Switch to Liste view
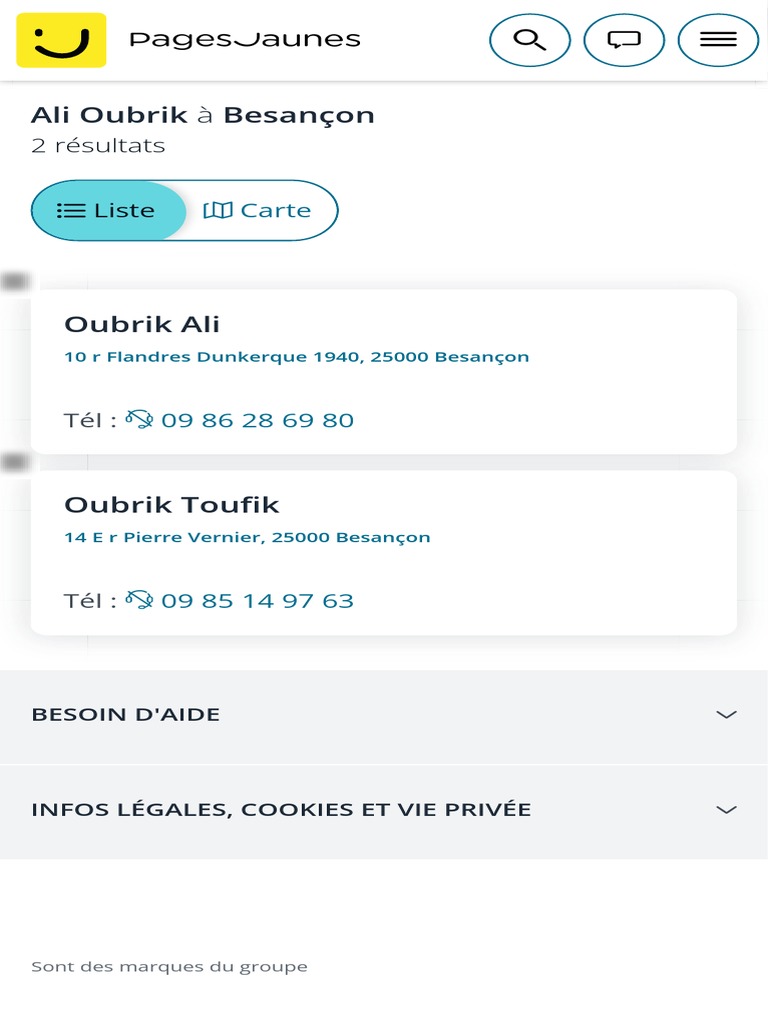 109,211
